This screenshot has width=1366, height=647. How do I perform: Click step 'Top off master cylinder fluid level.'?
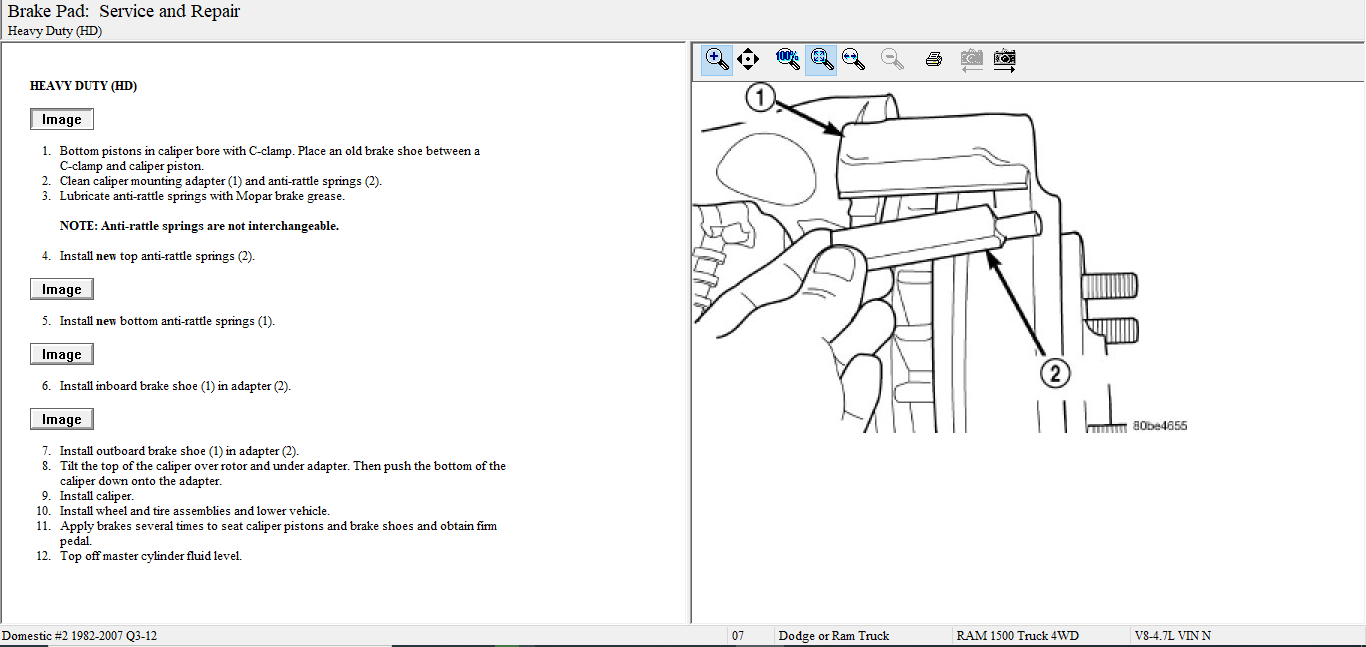pyautogui.click(x=151, y=556)
